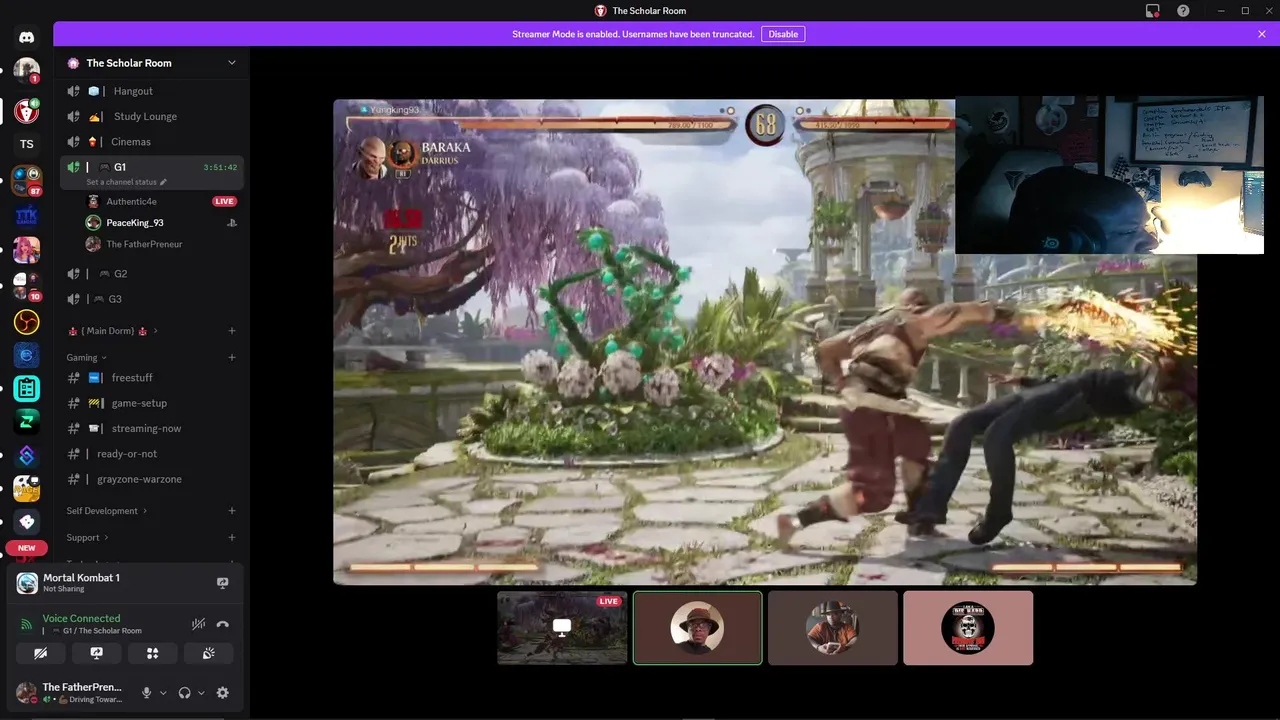Open the anime pink-hair avatar server
The height and width of the screenshot is (720, 1280).
(27, 250)
